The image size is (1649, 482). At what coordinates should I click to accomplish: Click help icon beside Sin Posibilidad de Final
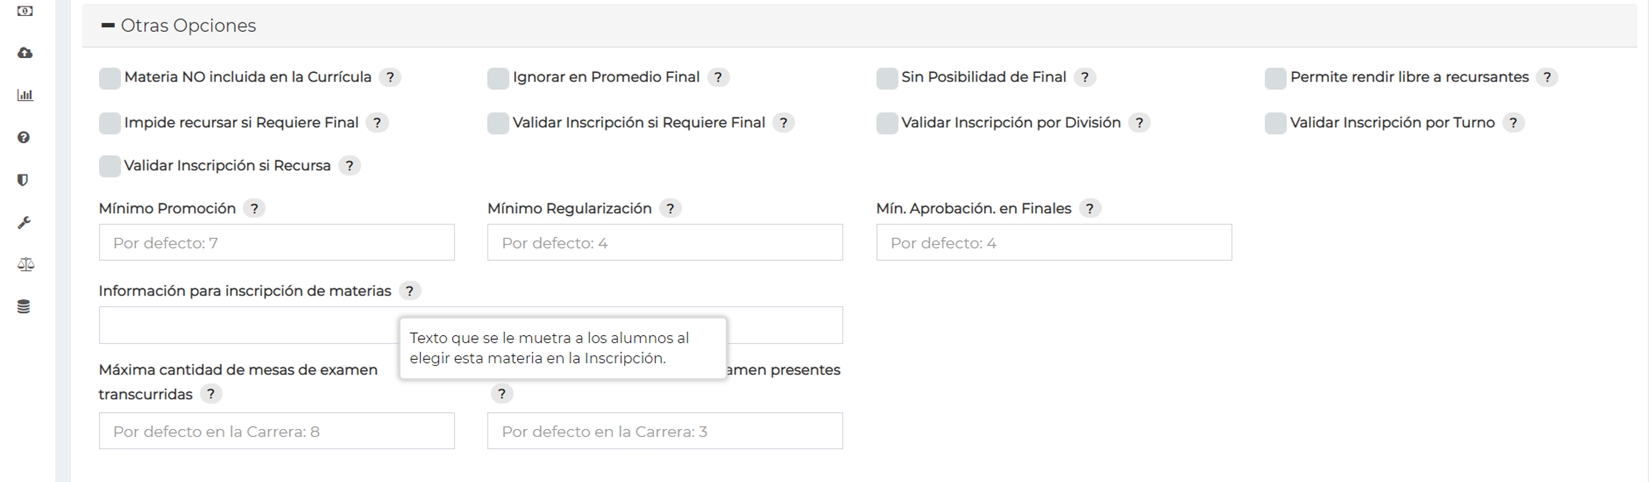1085,77
